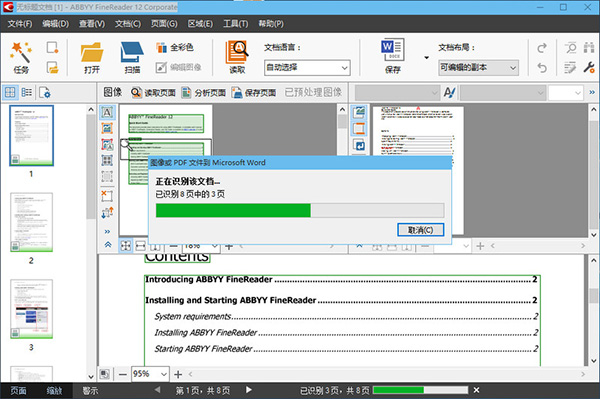600x399 pixels.
Task: Select page 1 thumbnail
Action: pyautogui.click(x=31, y=135)
